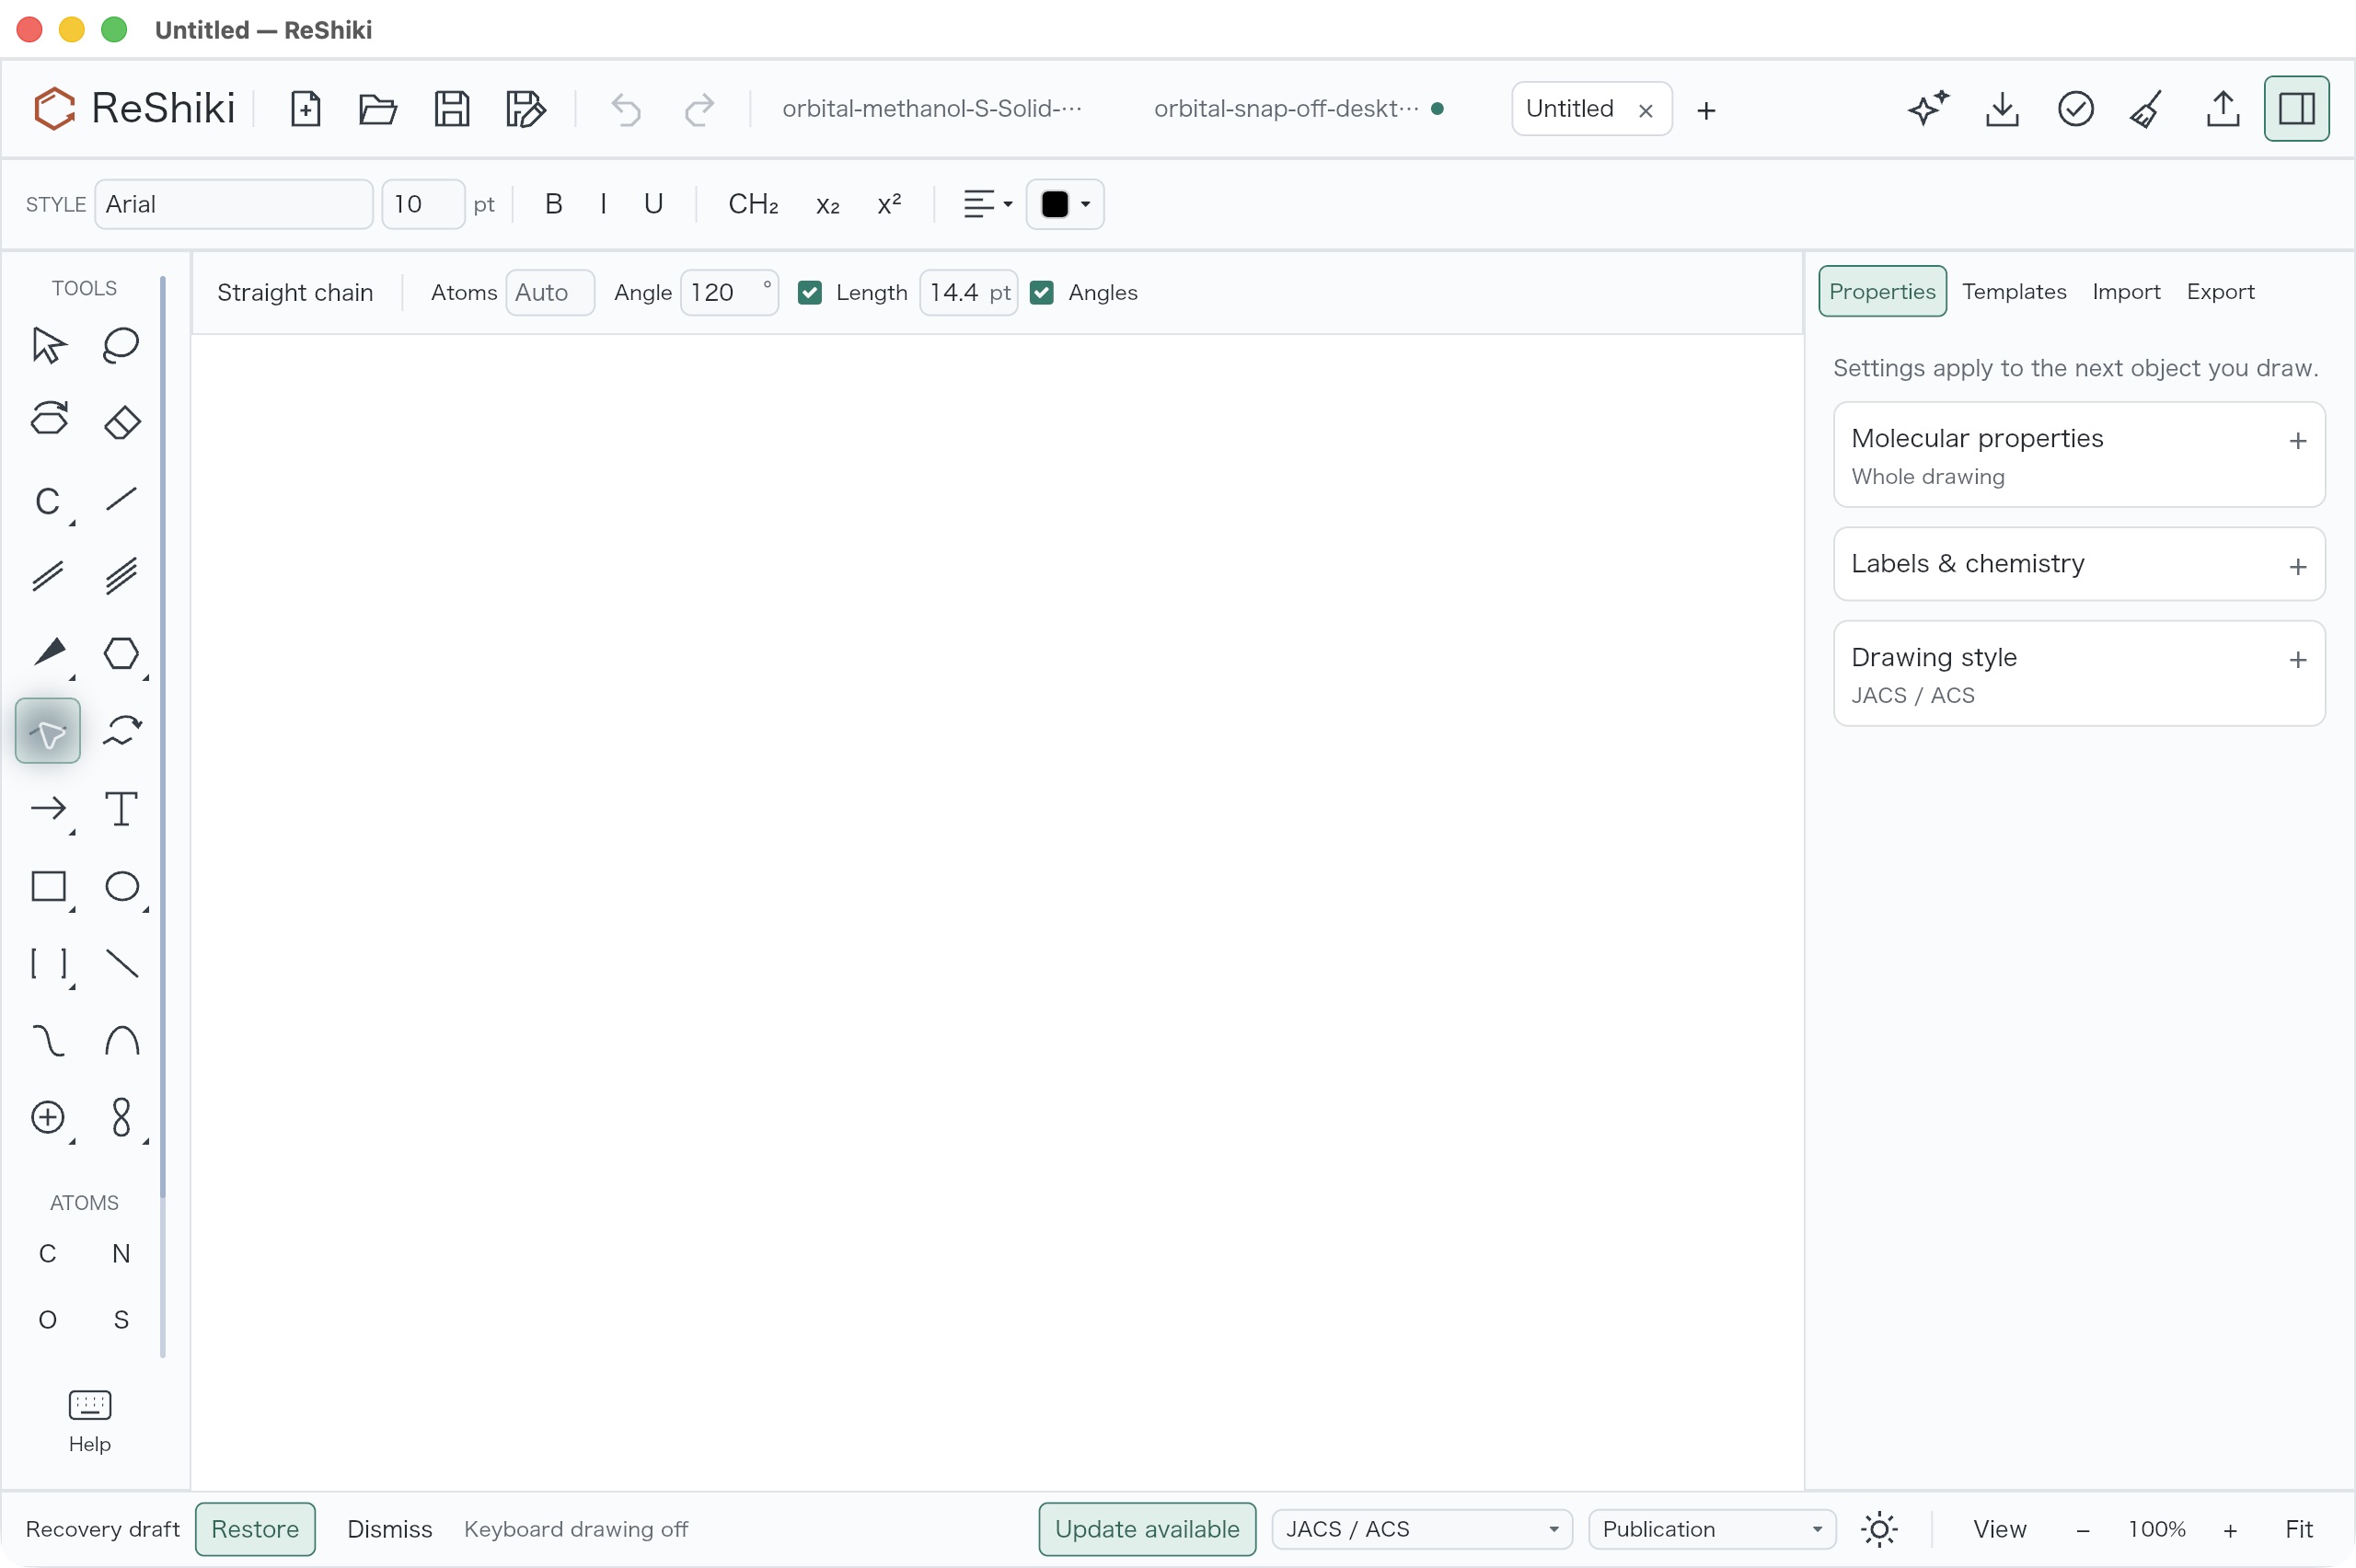Open the black text color swatch

click(x=1064, y=204)
